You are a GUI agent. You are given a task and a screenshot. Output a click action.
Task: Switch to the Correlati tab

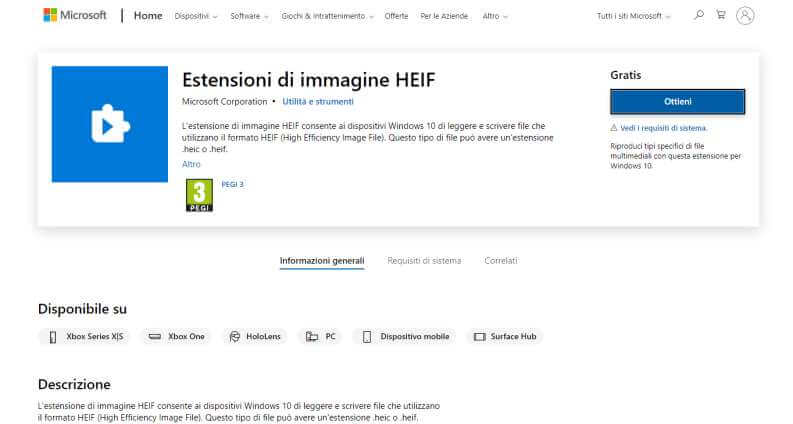(x=500, y=261)
